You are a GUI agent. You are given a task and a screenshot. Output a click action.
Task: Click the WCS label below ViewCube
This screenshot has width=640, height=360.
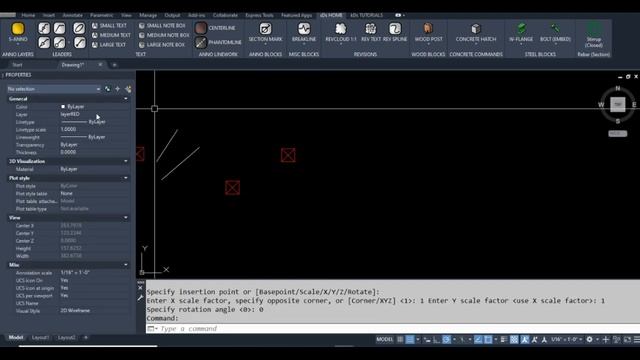pos(617,133)
